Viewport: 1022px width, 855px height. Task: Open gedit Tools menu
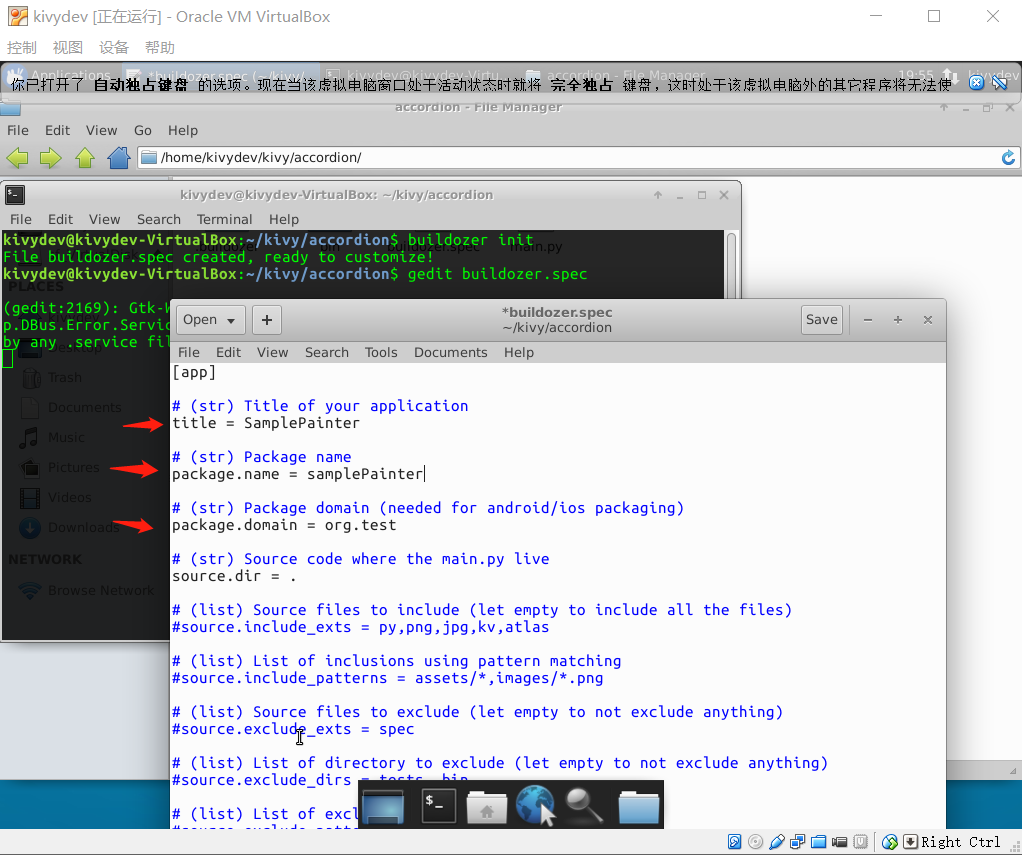[x=381, y=353]
